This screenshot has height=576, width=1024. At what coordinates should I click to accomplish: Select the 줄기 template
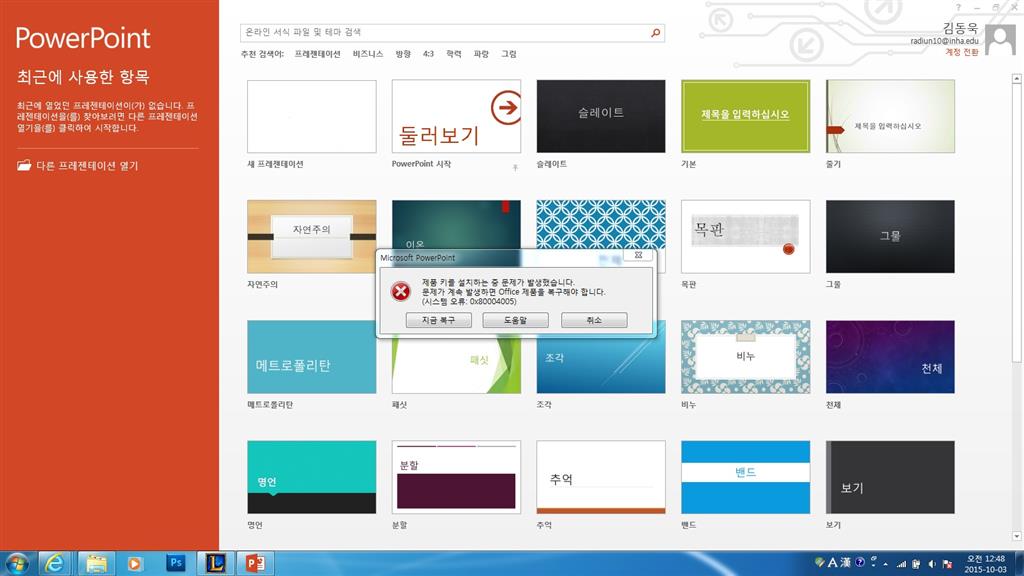(x=890, y=116)
